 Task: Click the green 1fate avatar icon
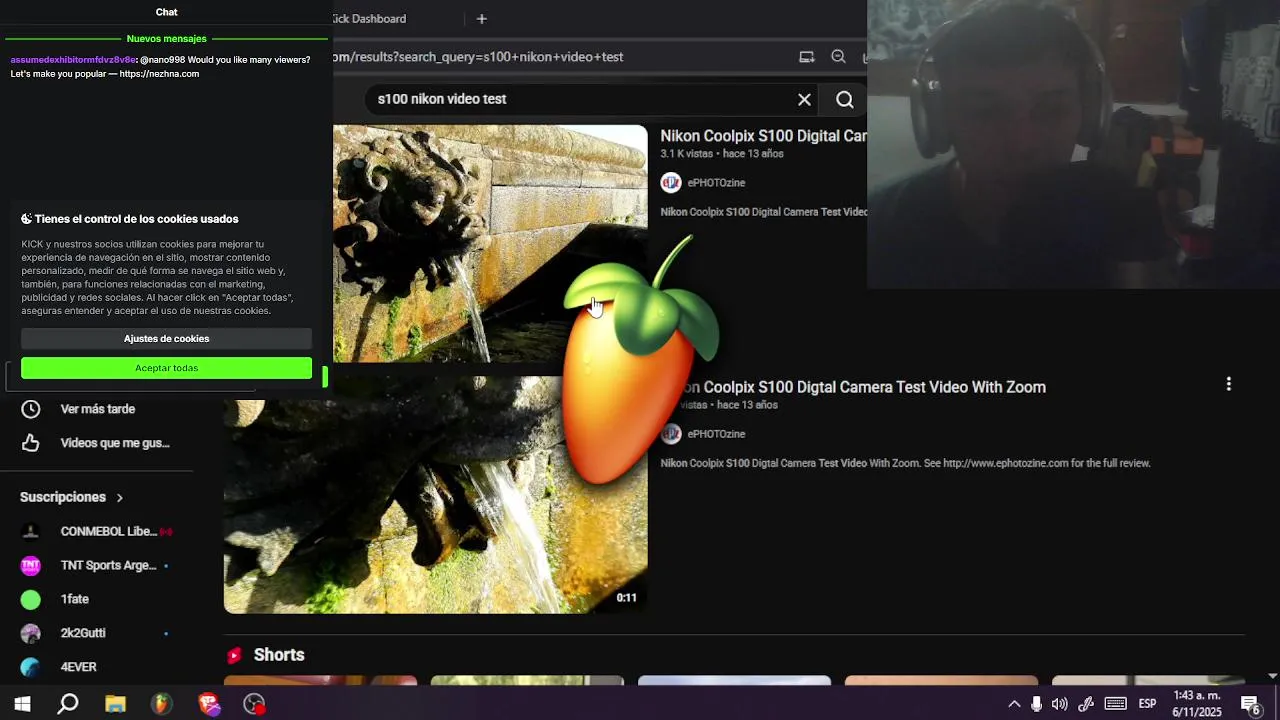click(31, 599)
